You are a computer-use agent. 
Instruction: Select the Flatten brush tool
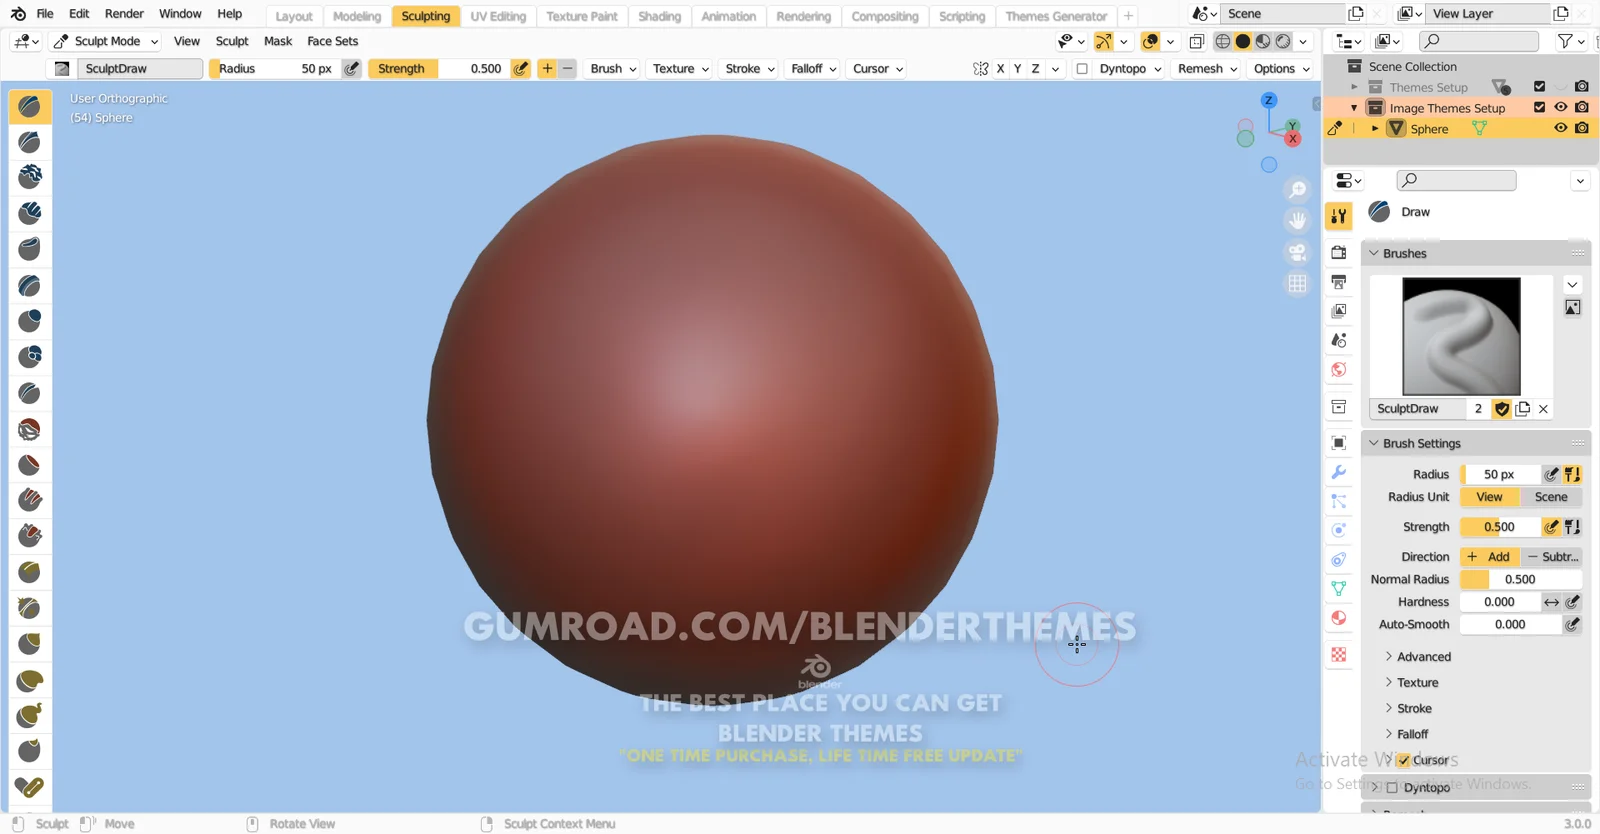tap(30, 465)
